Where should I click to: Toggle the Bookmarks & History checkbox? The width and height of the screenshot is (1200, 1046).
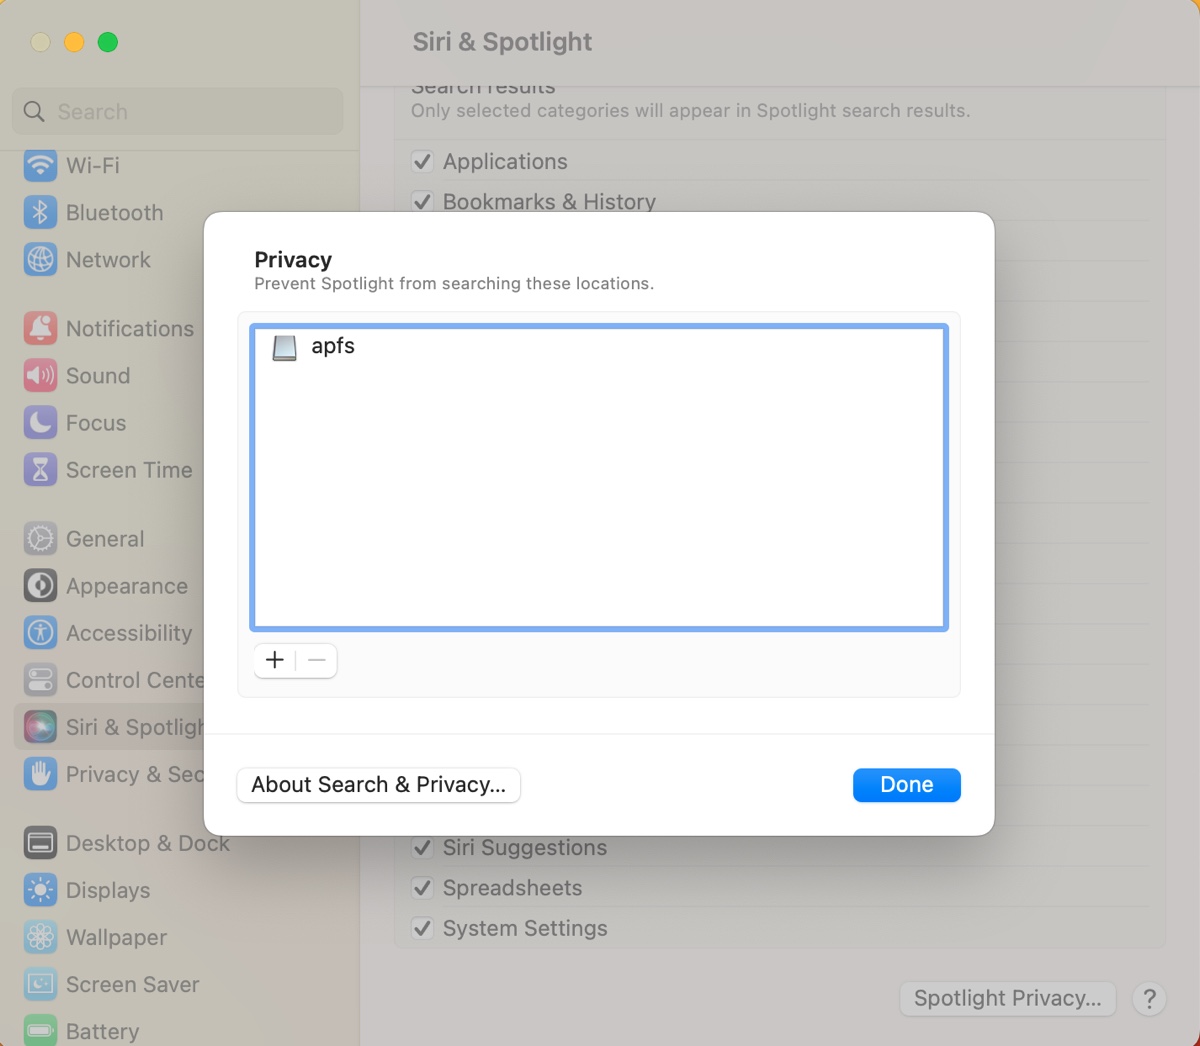(x=423, y=201)
